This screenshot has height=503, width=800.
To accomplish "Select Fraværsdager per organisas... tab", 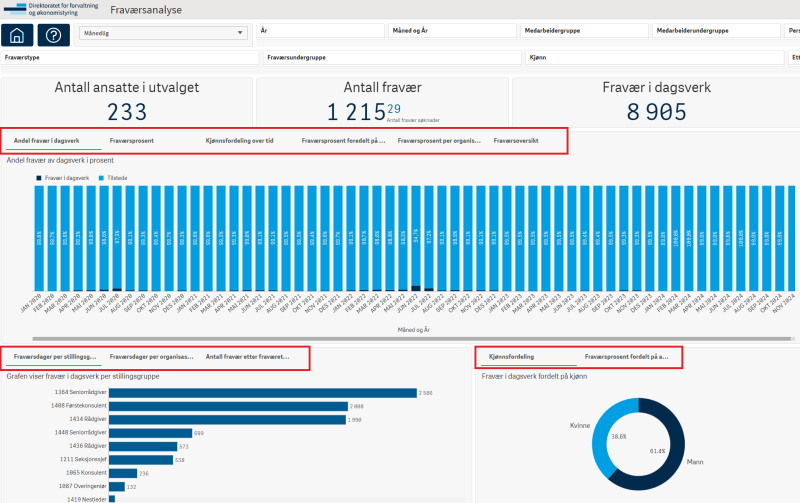I will (152, 357).
